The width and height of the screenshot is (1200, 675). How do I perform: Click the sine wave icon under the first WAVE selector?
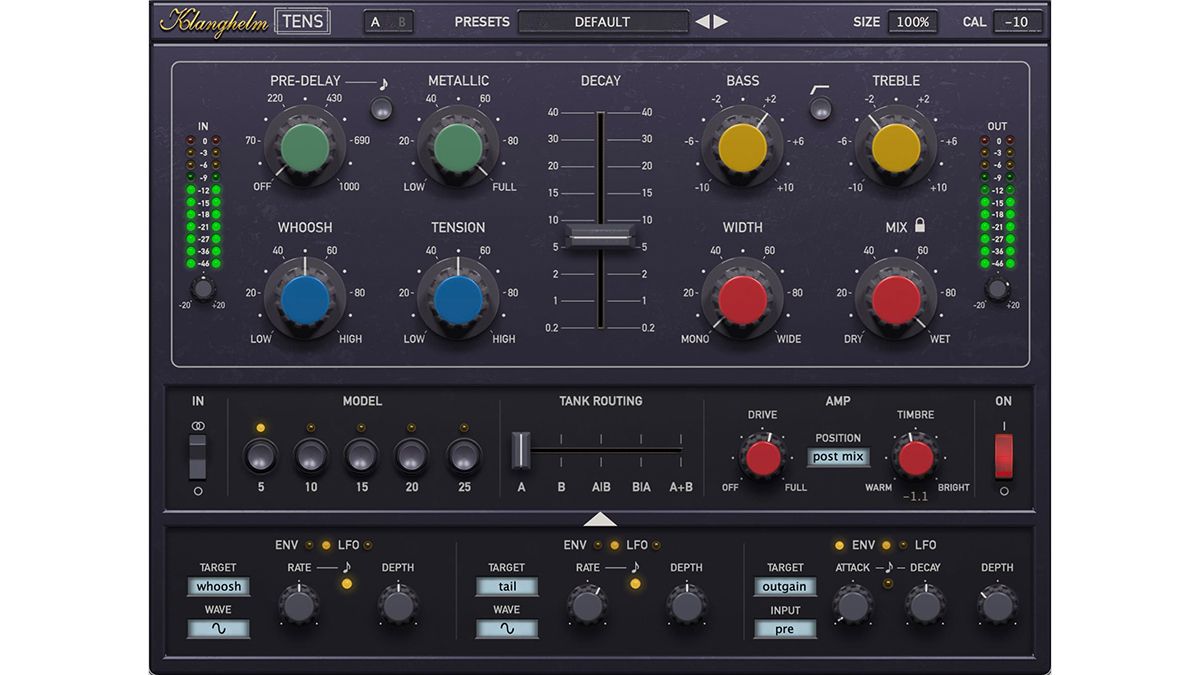218,629
